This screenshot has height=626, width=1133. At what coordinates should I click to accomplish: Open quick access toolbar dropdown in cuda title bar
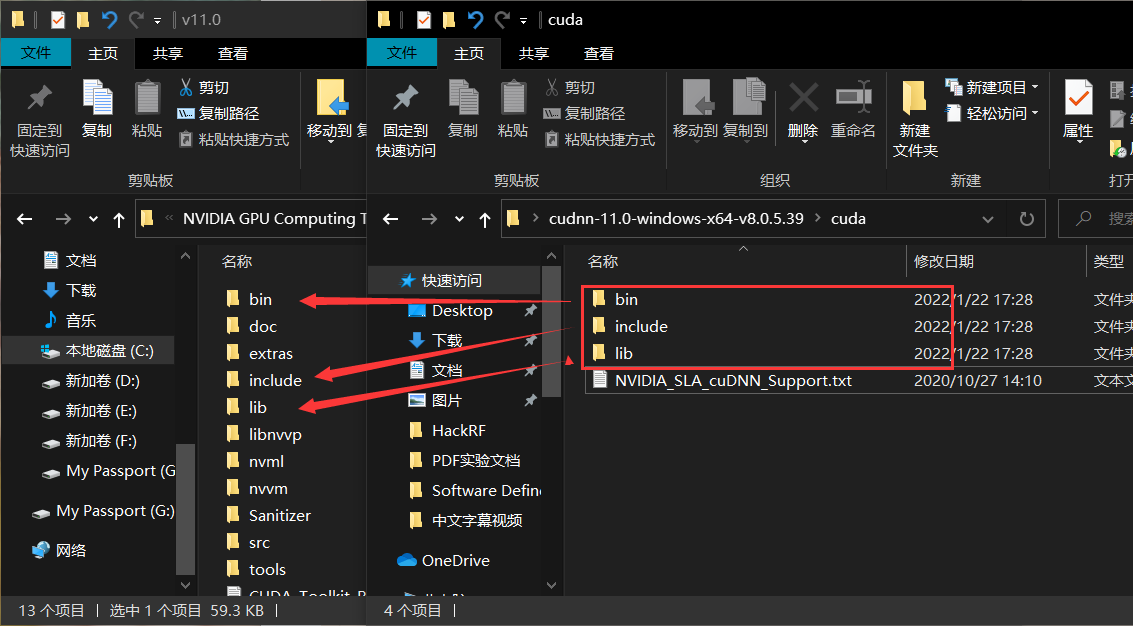pos(522,21)
